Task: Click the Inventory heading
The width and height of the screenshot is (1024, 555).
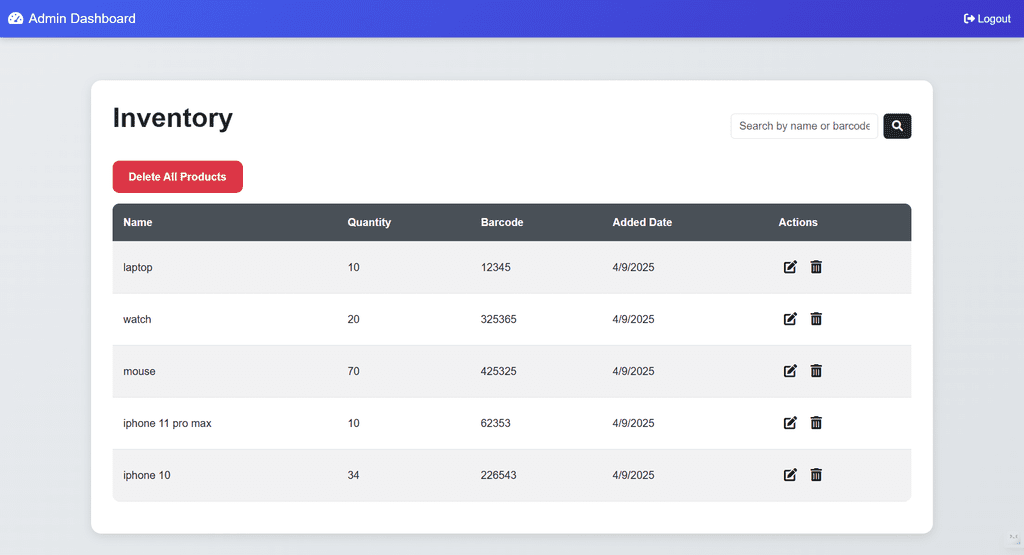Action: tap(172, 118)
